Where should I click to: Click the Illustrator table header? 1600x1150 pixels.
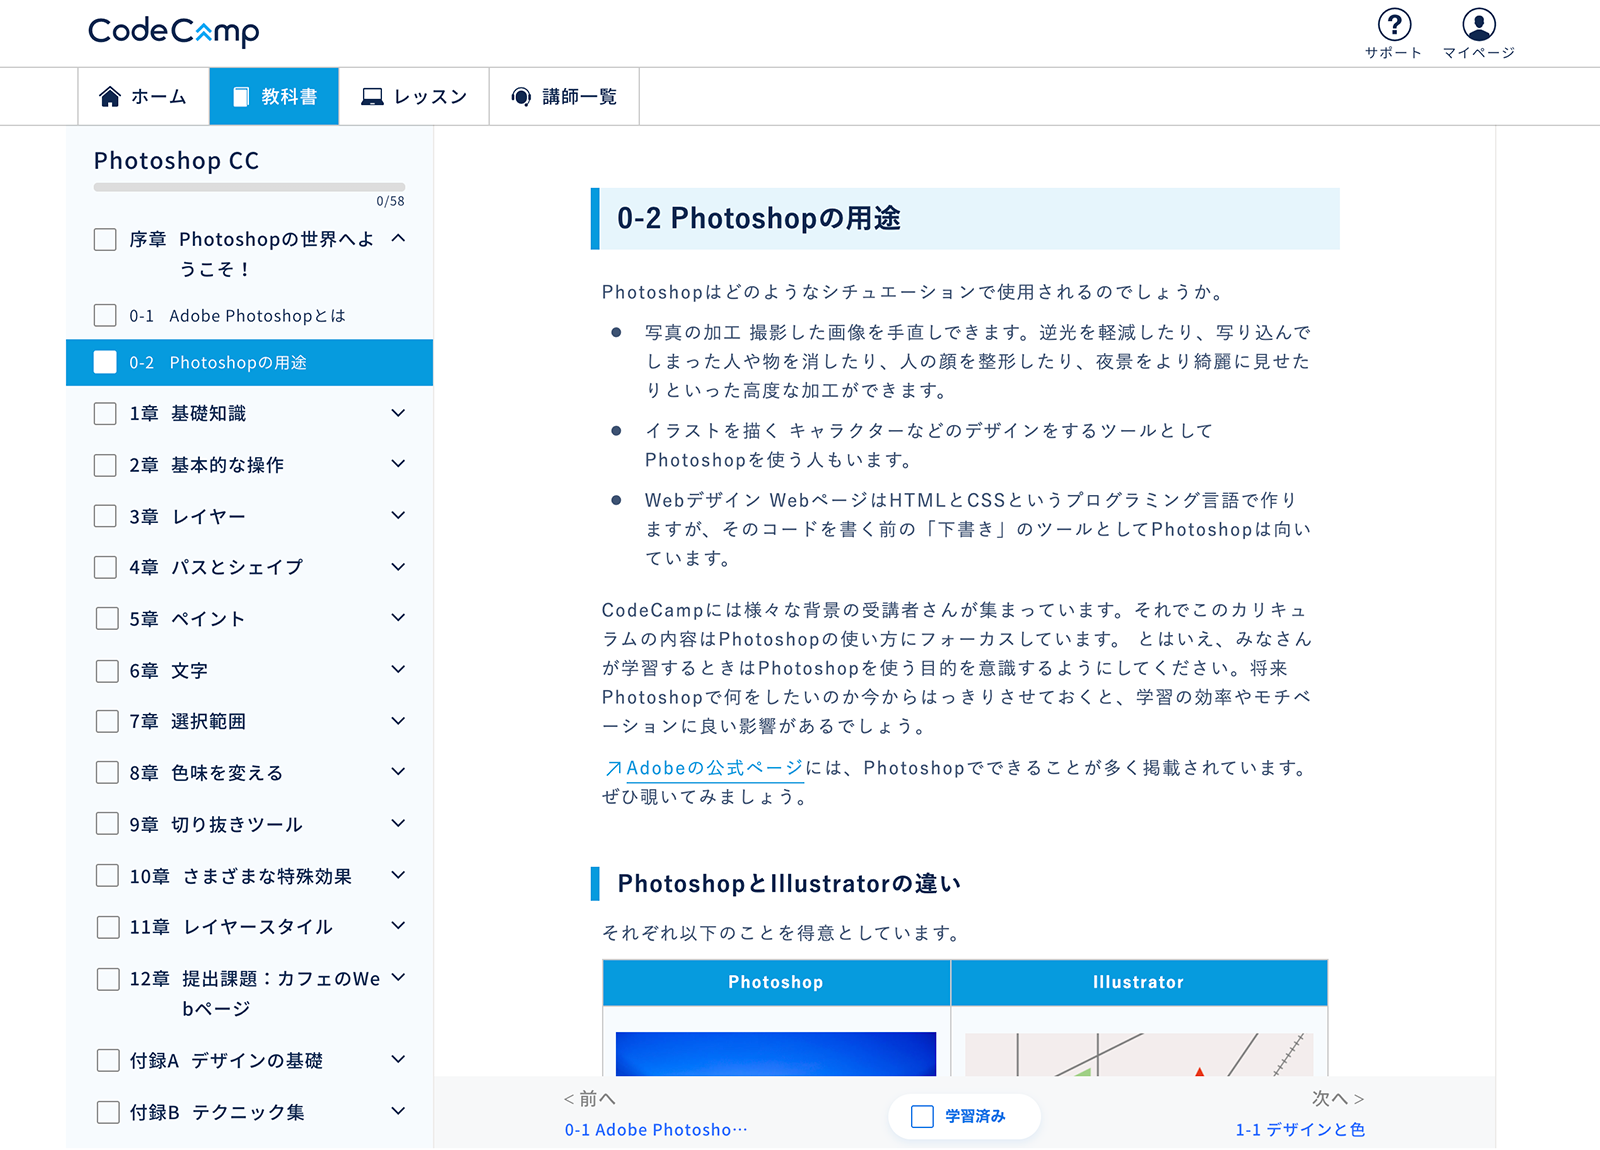1139,982
